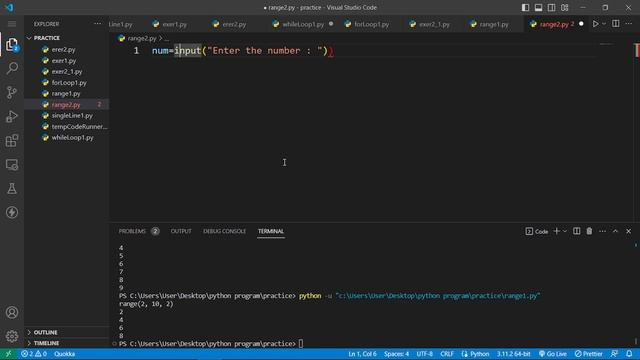
Task: Click the range2.py breadcrumb
Action: click(142, 38)
